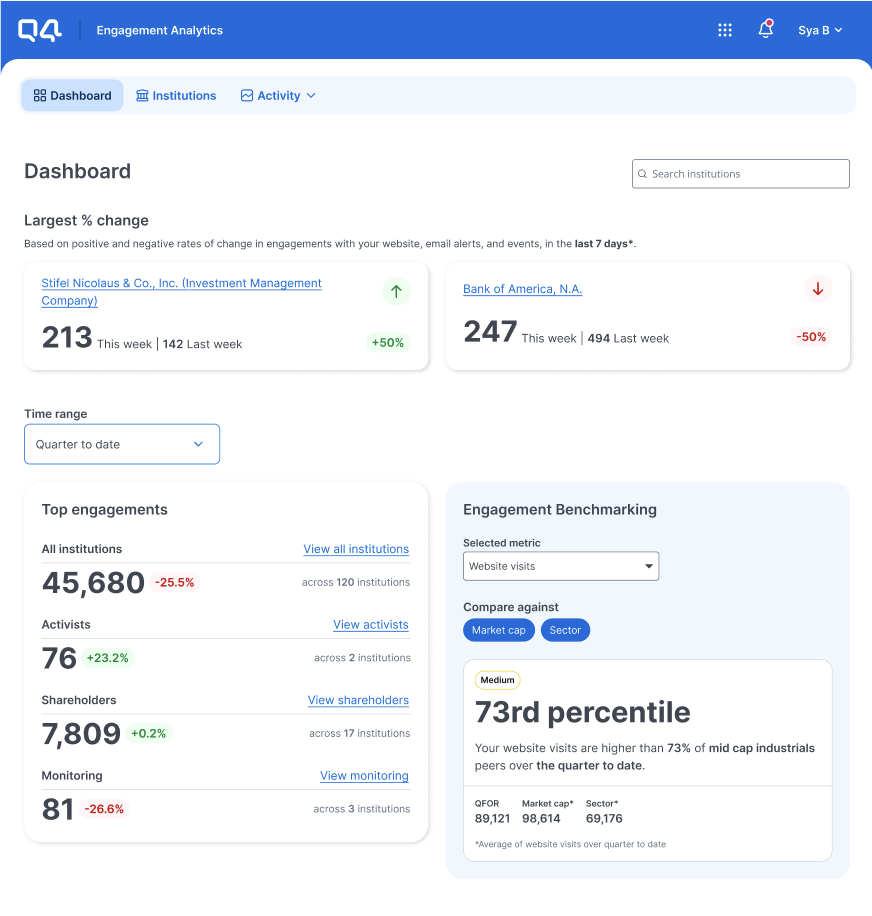Viewport: 872px width, 916px height.
Task: Toggle the Market cap comparison chip
Action: 498,630
